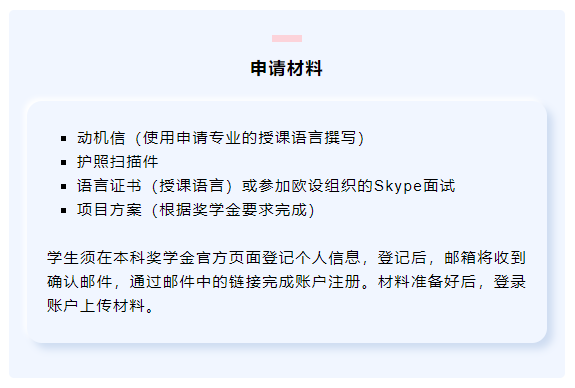The image size is (575, 388).
Task: Click 根据奖学金要求完成 in parentheses
Action: (x=233, y=210)
